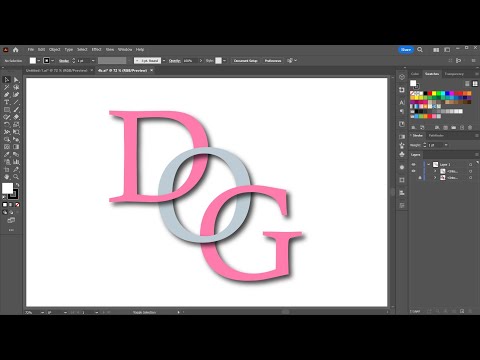The height and width of the screenshot is (360, 480).
Task: Set paint mode to Color
Action: click(x=5, y=205)
